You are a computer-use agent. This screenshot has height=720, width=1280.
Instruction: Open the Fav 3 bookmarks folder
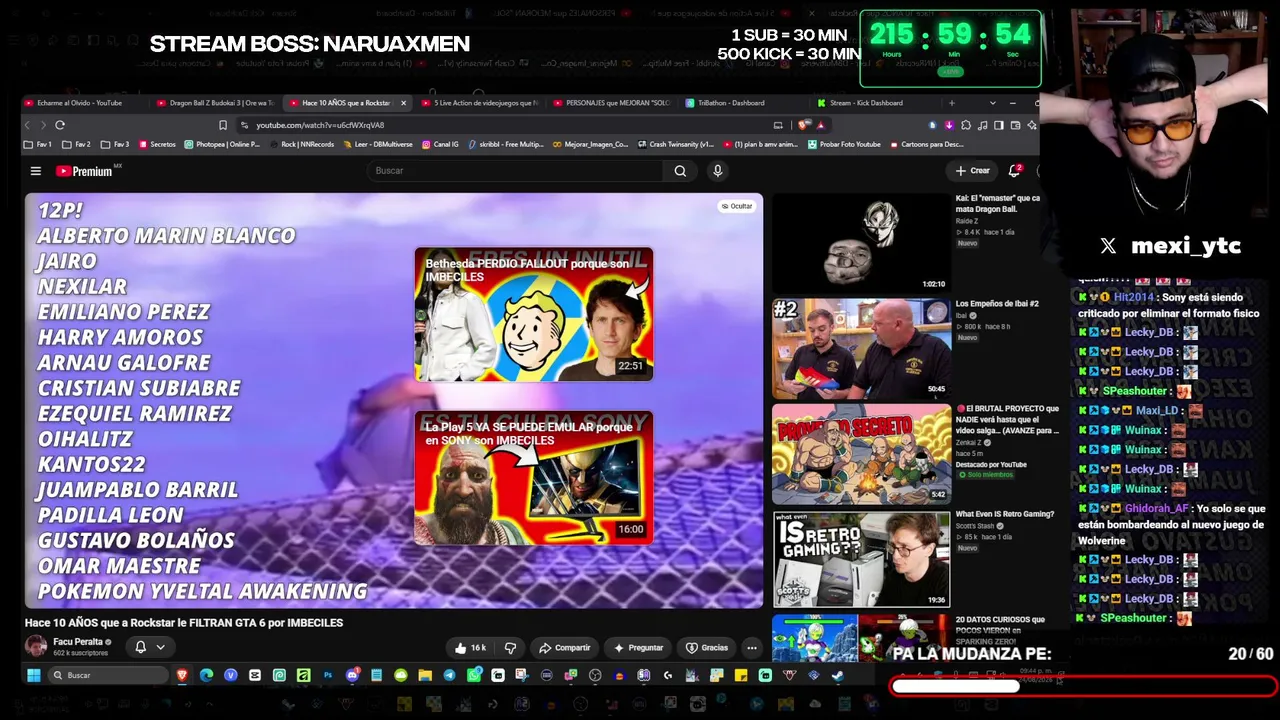coord(116,144)
